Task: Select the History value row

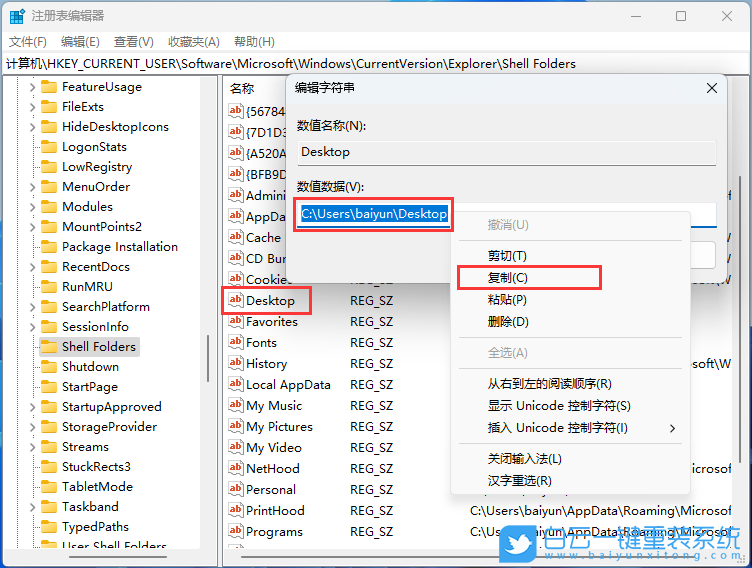Action: point(267,364)
